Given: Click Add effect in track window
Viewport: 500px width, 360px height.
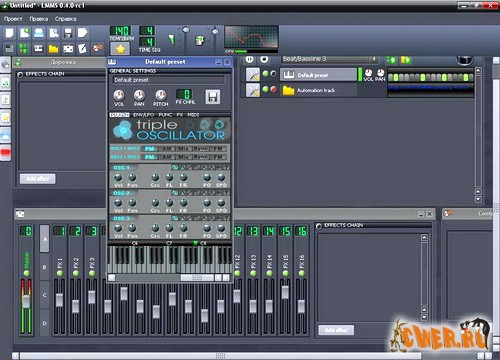Looking at the screenshot, I should pos(38,179).
